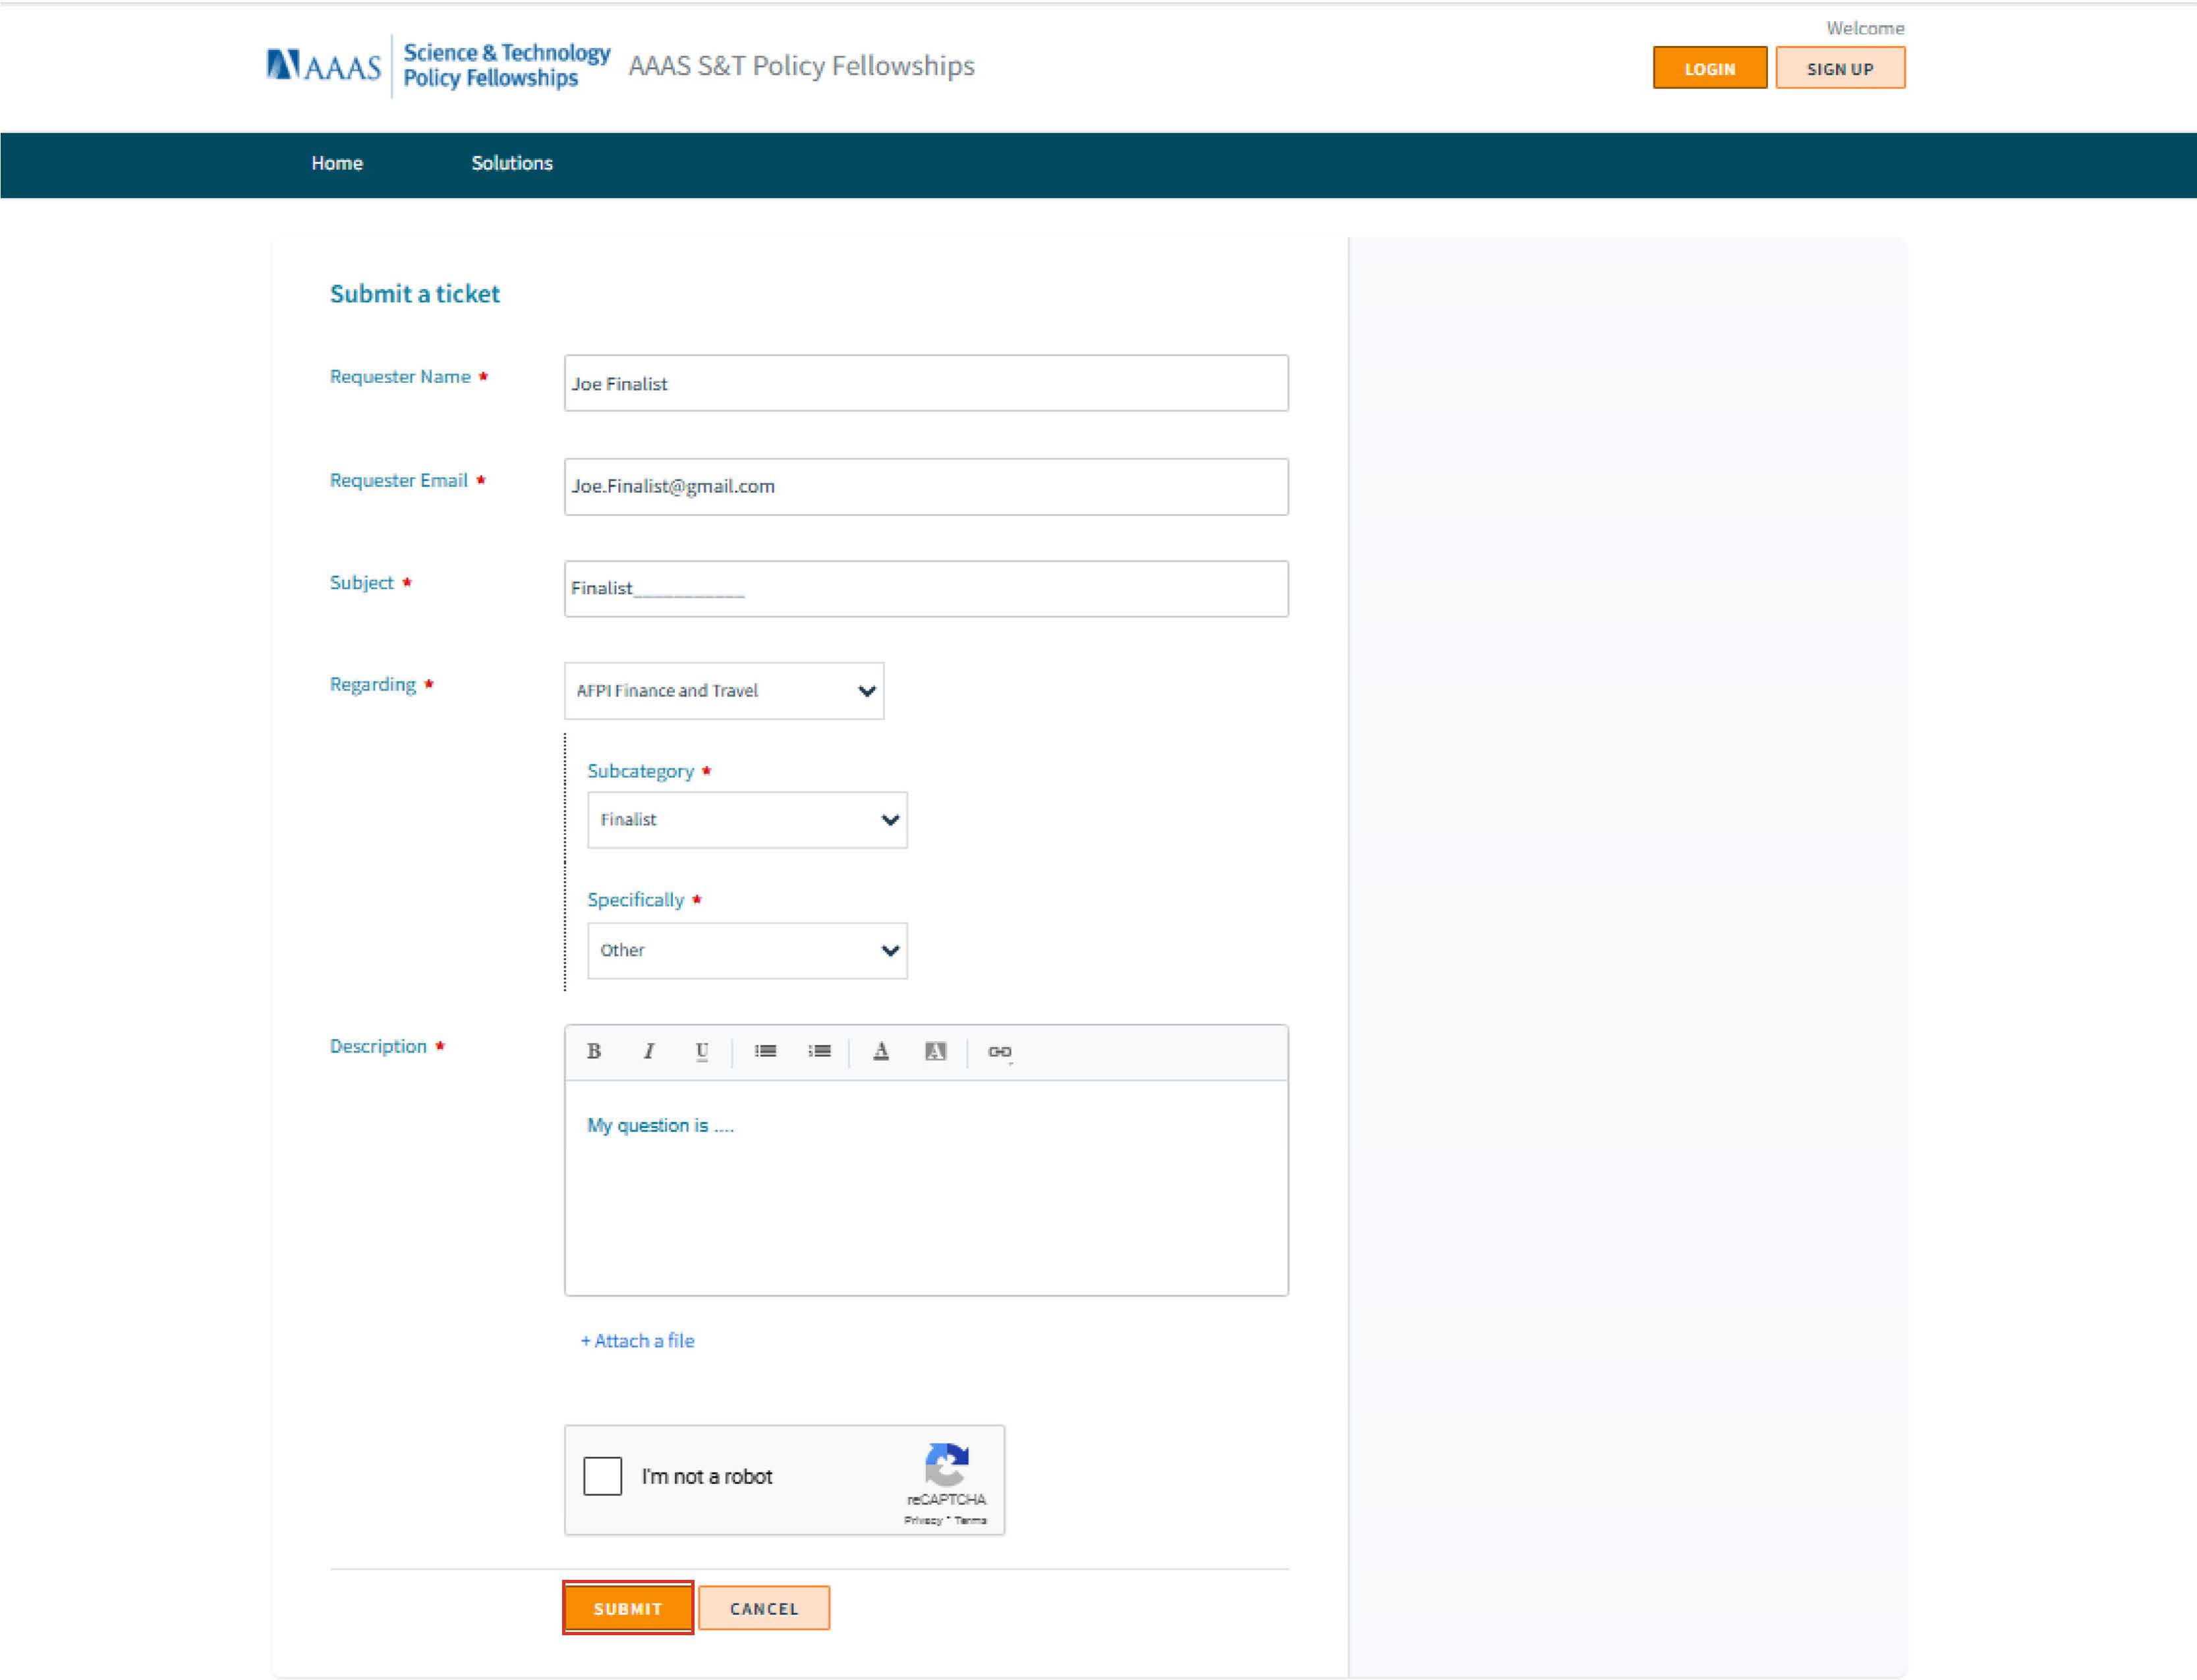Click into the Subject input field
This screenshot has height=1680, width=2197.
[x=926, y=589]
